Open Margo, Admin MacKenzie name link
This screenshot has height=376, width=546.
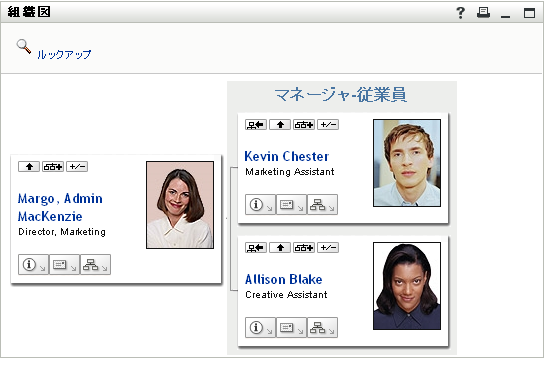pos(60,207)
